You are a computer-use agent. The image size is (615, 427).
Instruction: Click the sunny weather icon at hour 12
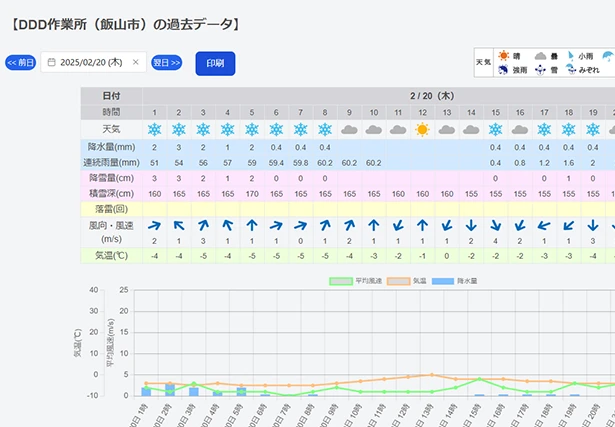tap(422, 130)
